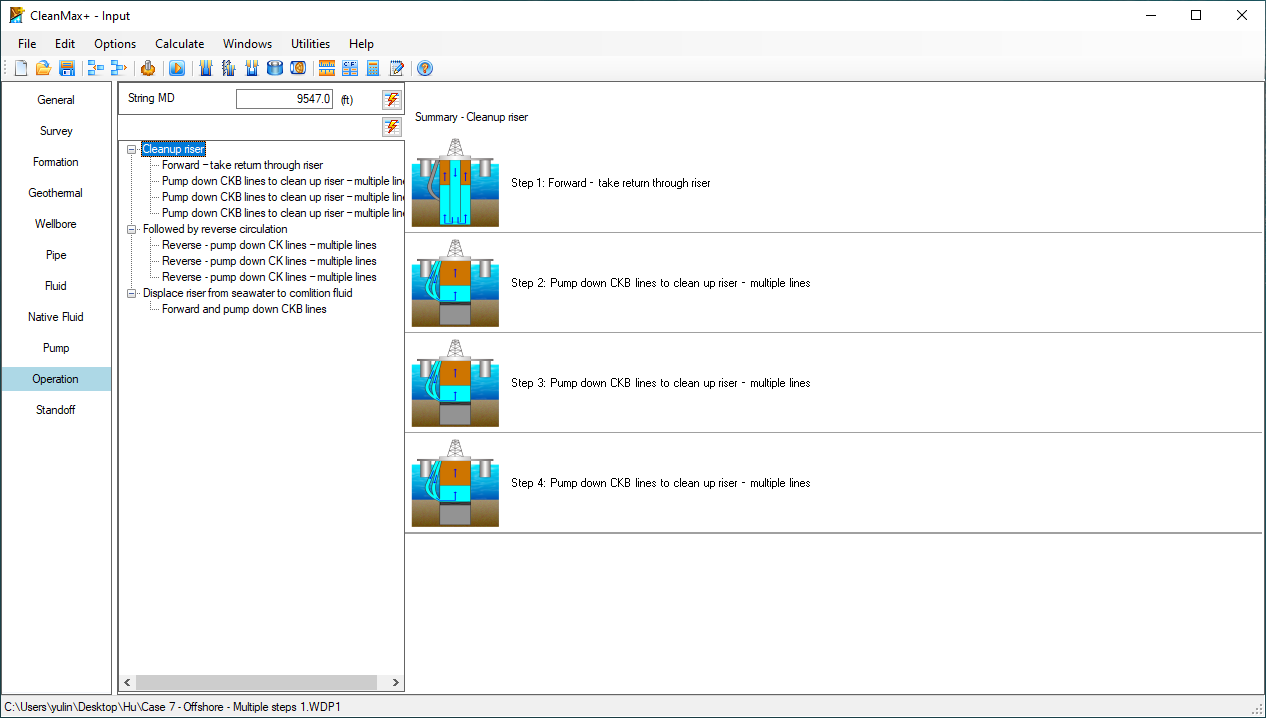Click the New file toolbar icon
This screenshot has height=718, width=1266.
pos(21,68)
